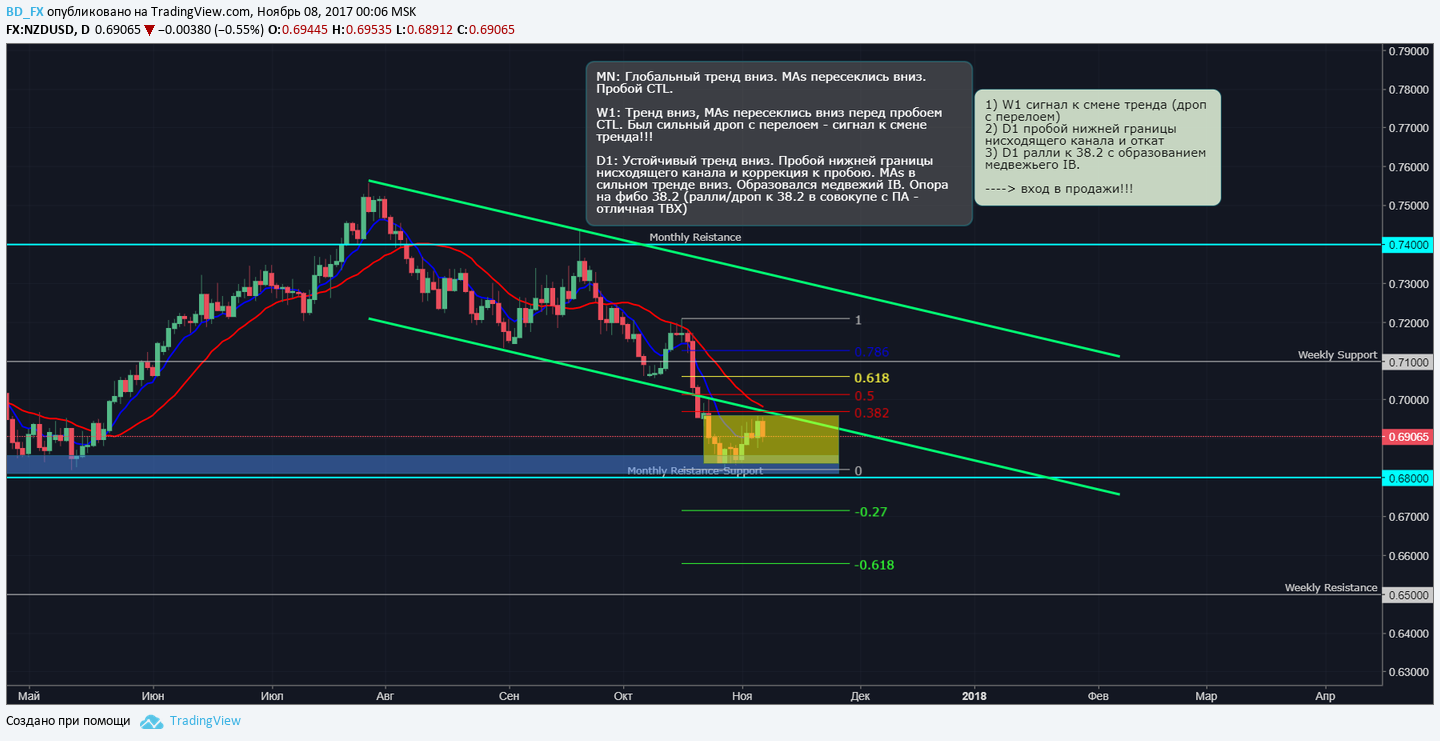Click the 0.79000 top price axis label
Viewport: 1440px width, 741px height.
[1410, 50]
